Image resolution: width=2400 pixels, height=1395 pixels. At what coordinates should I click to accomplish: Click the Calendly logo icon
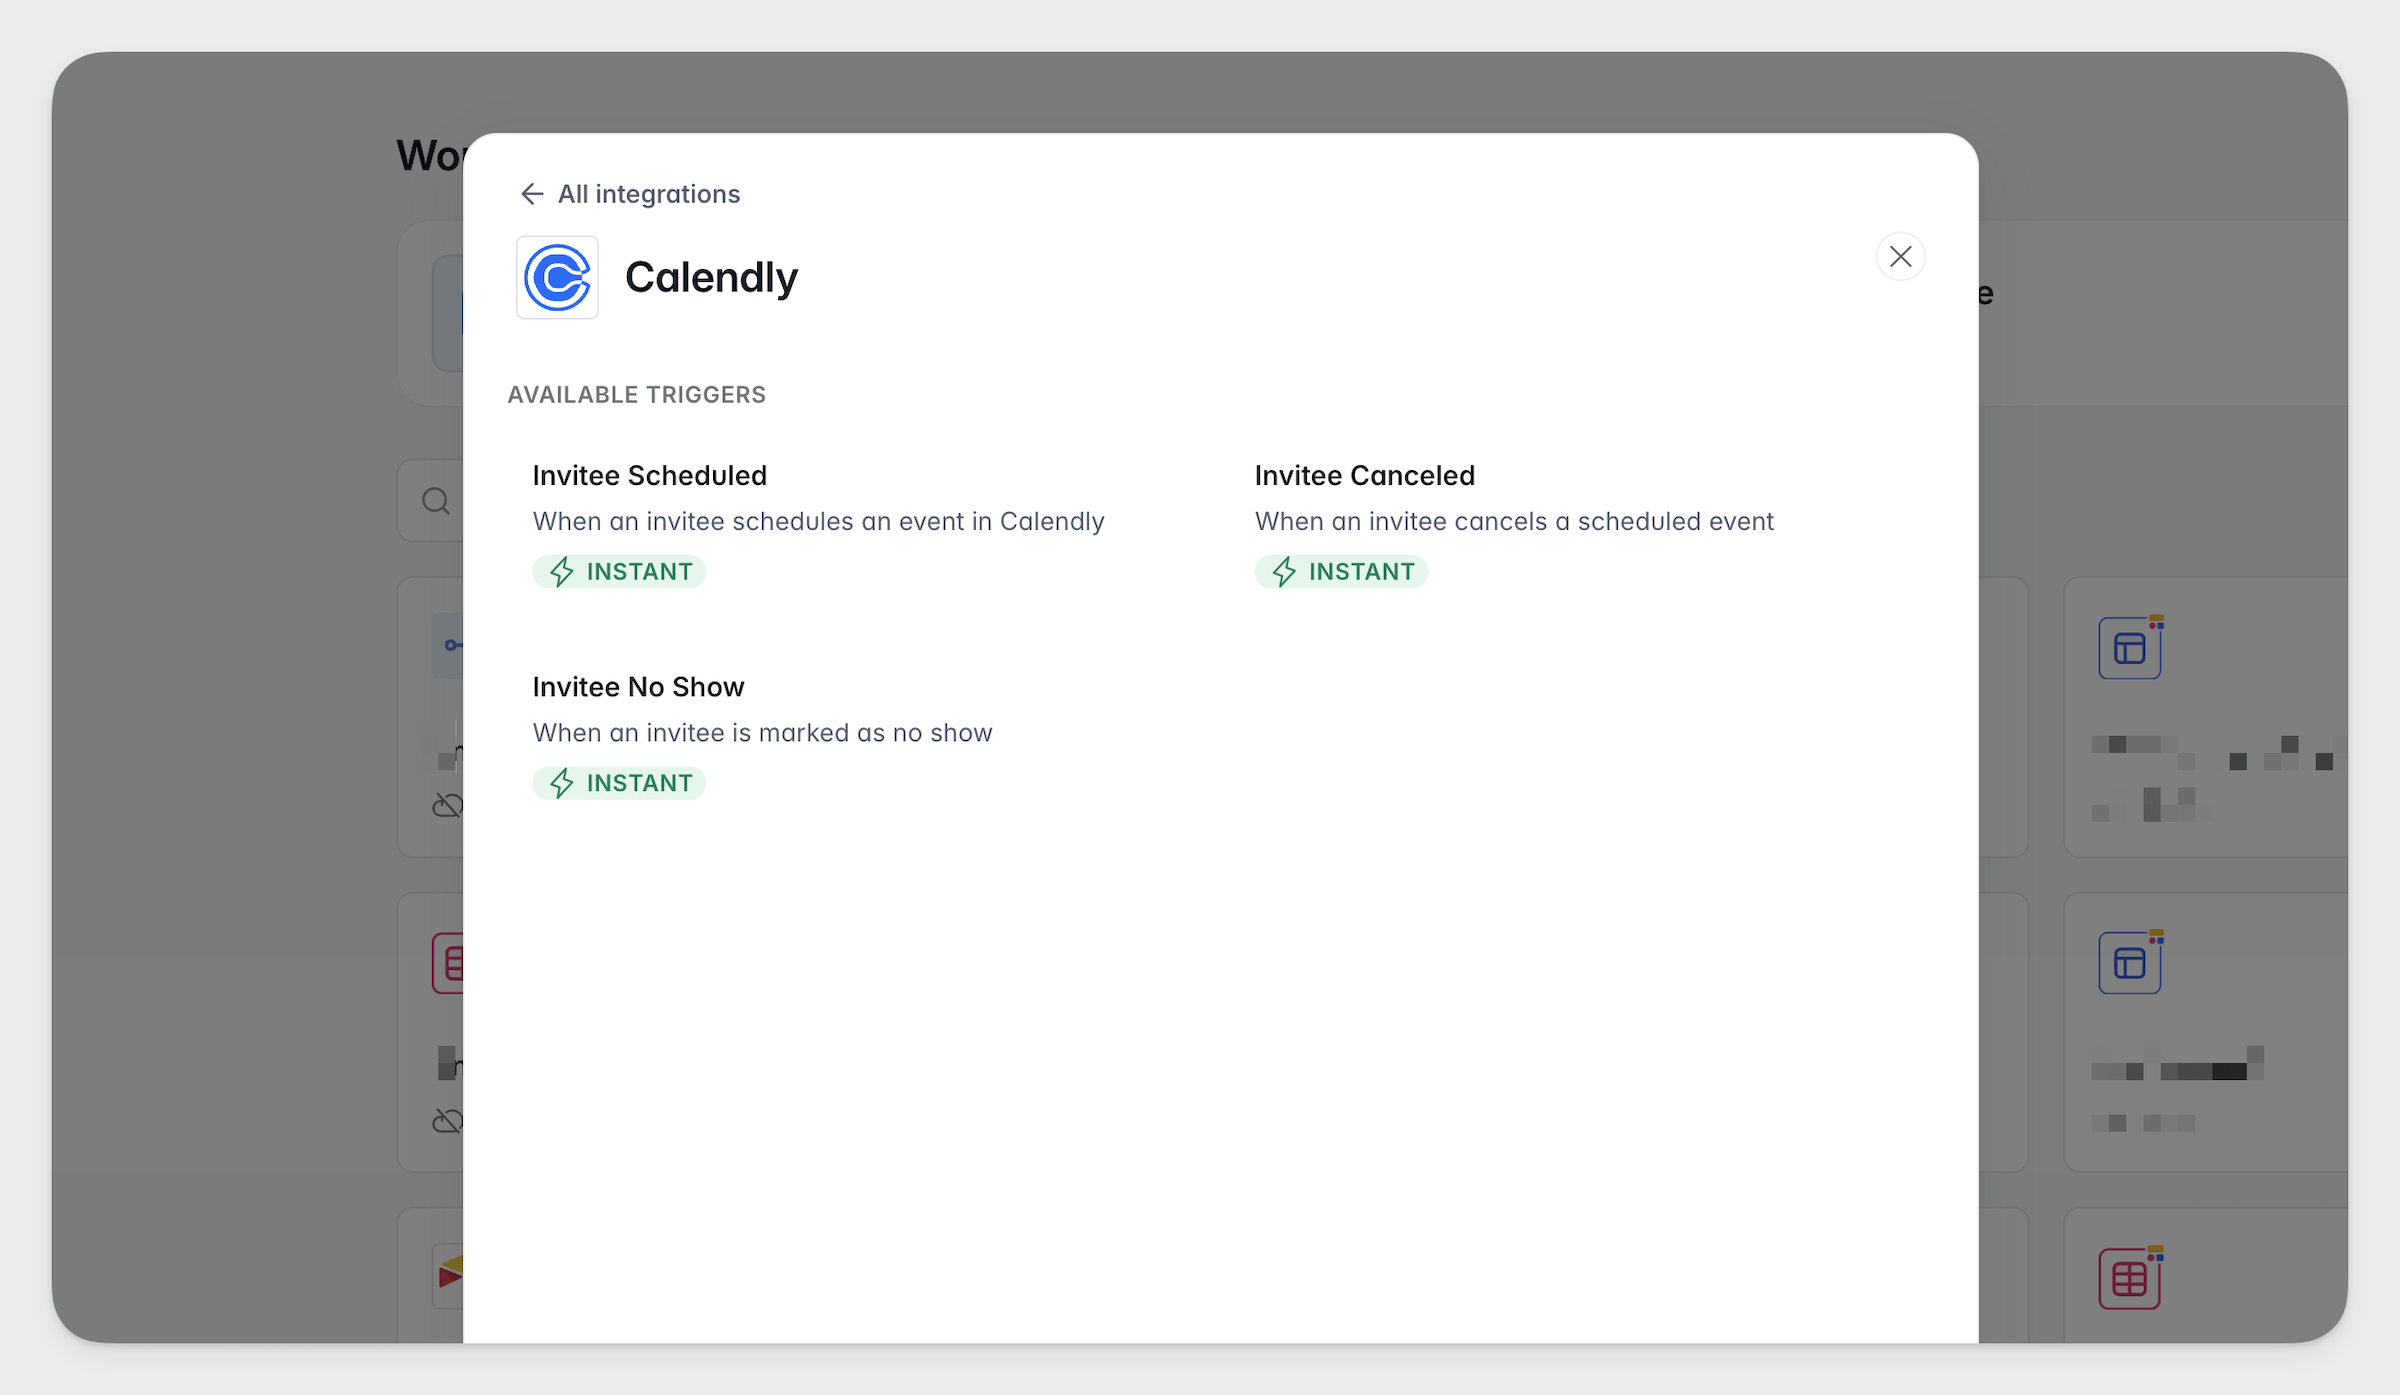[x=557, y=278]
